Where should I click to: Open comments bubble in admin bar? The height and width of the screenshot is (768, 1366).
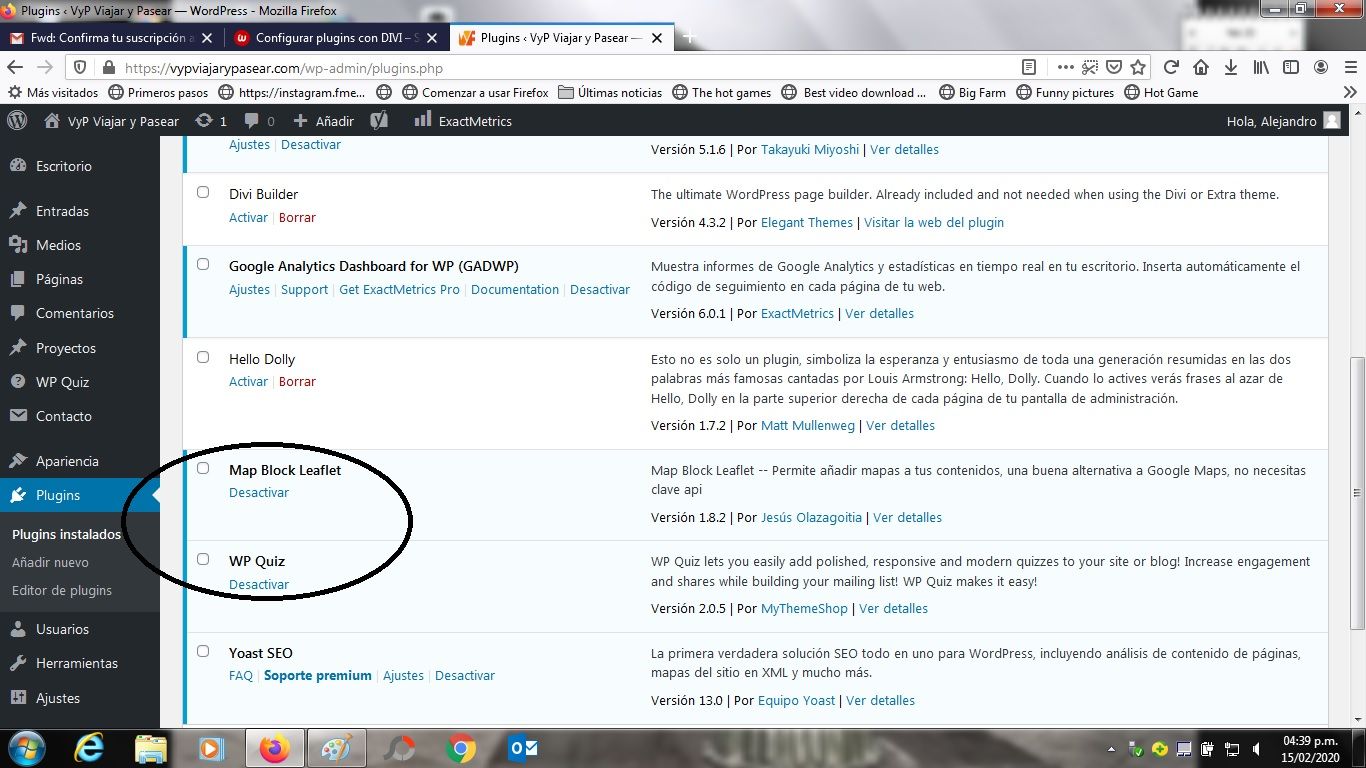(260, 121)
